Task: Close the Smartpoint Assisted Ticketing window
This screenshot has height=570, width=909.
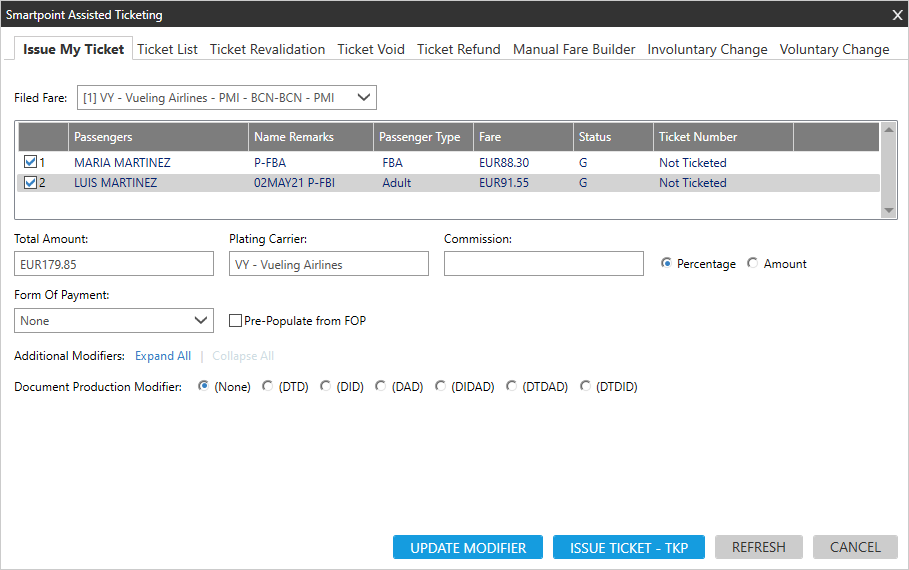Action: click(896, 15)
